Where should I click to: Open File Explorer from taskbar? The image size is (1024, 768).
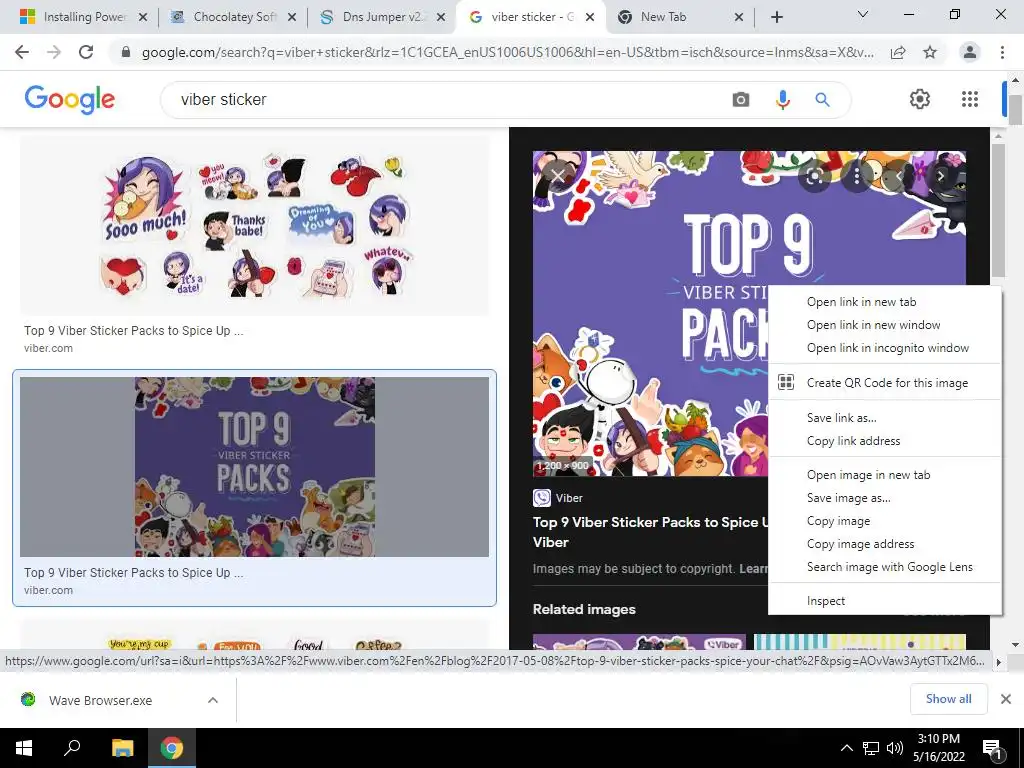click(122, 748)
